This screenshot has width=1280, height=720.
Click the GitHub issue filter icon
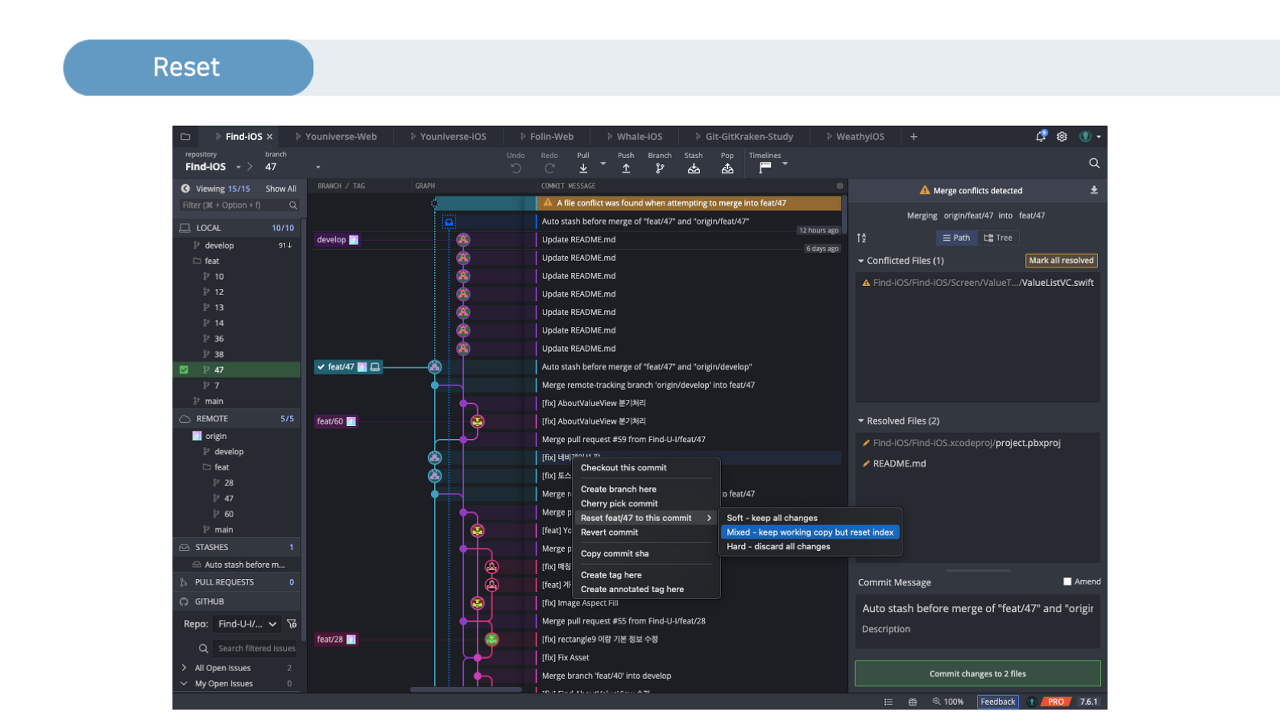click(292, 624)
